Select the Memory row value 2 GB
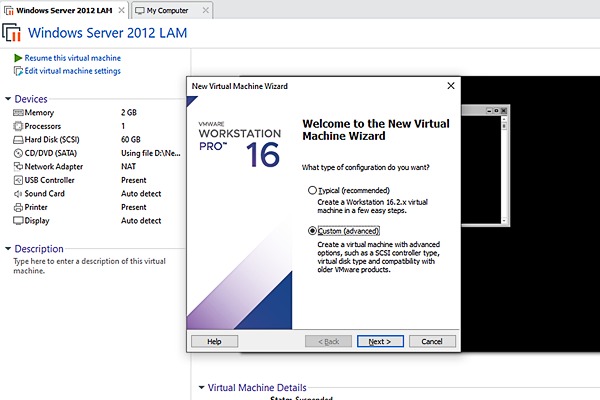 coord(129,113)
